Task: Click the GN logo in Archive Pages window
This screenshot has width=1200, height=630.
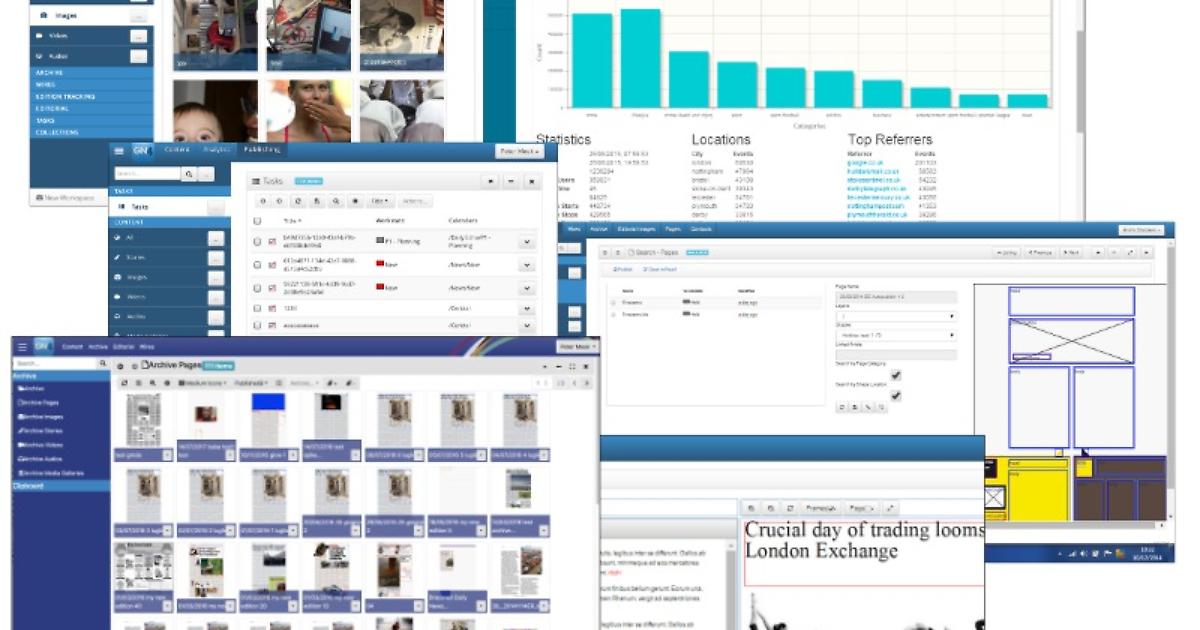Action: click(42, 346)
